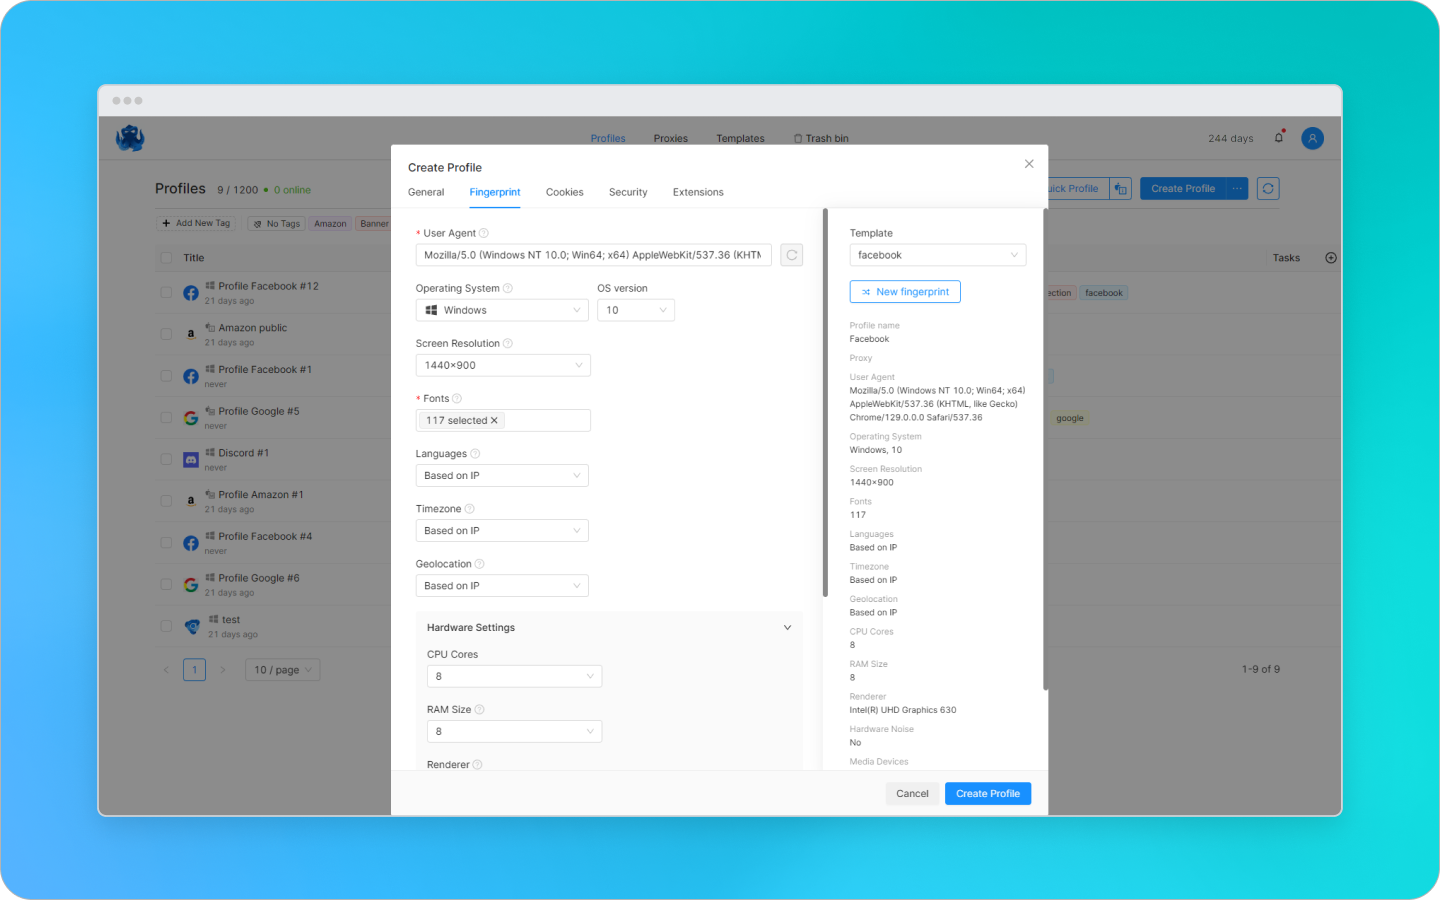Change the 10 / page dropdown

click(x=282, y=669)
